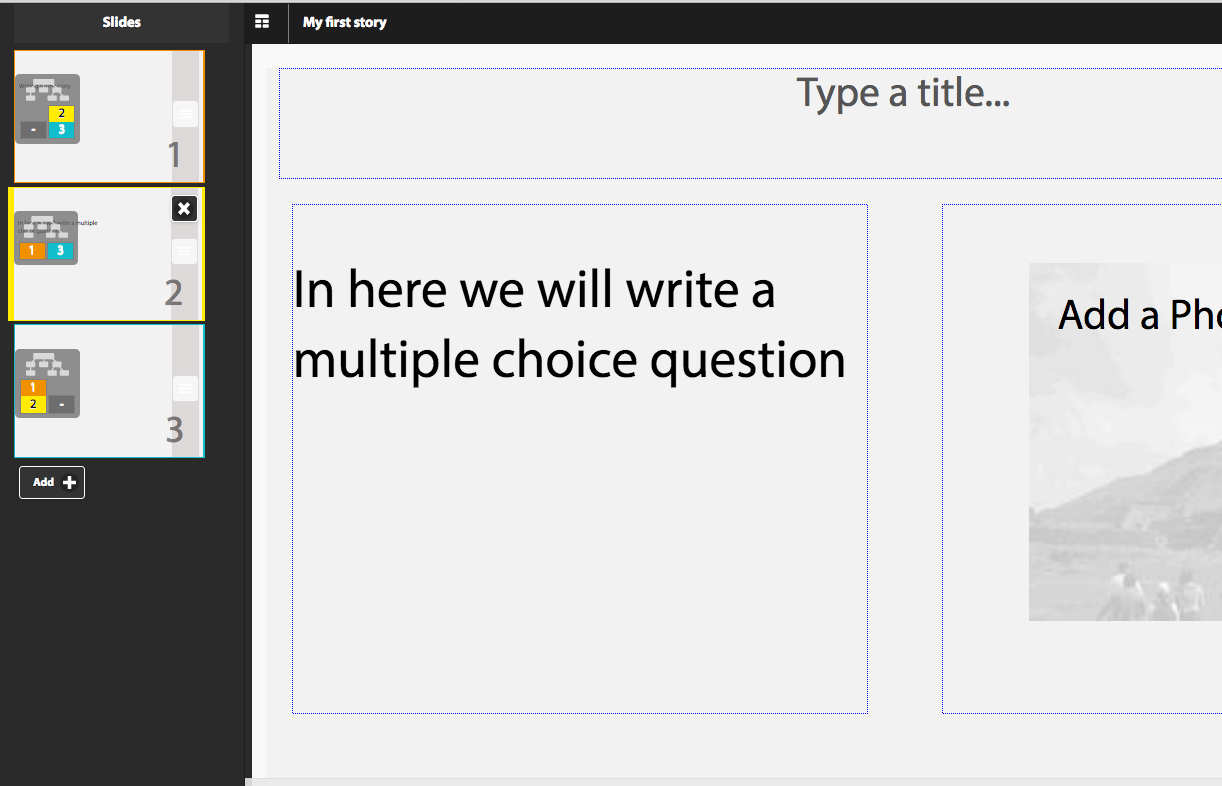Viewport: 1222px width, 786px height.
Task: Click the gray dash box on slide 1 thumbnail
Action: (x=31, y=130)
